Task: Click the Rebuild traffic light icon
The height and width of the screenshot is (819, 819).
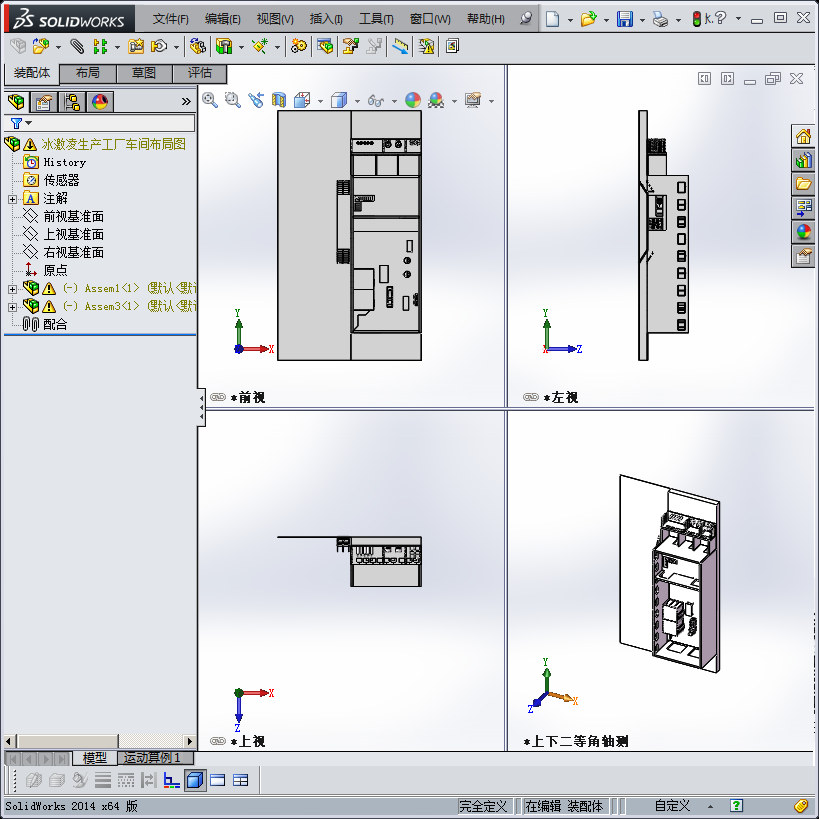Action: pyautogui.click(x=696, y=19)
